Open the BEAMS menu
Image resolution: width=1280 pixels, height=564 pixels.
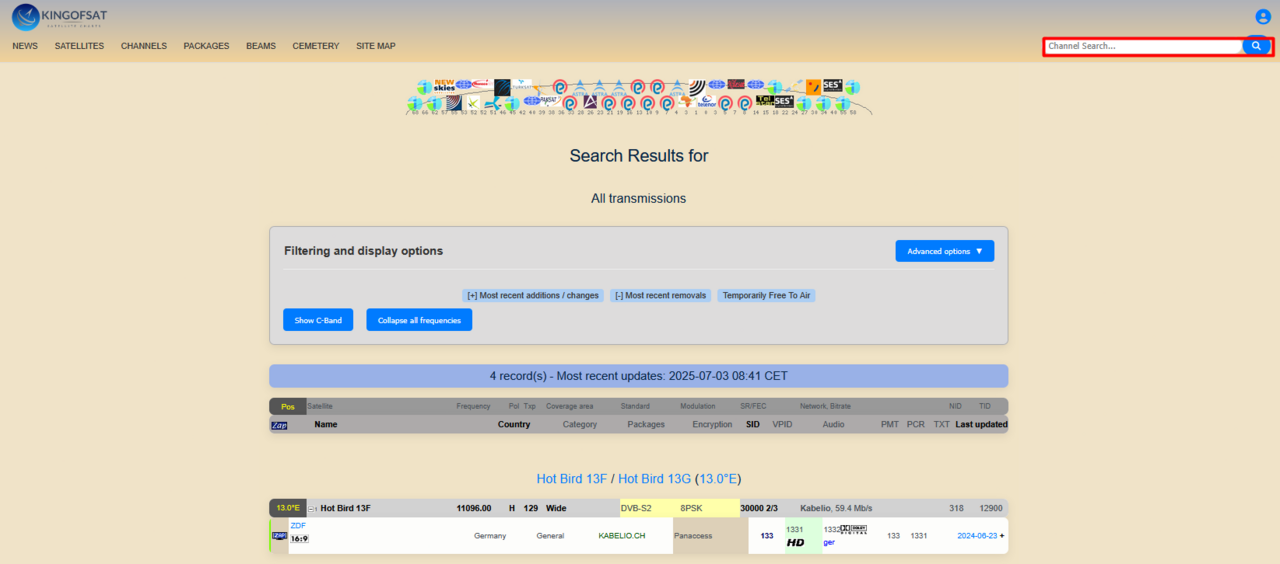(x=261, y=46)
